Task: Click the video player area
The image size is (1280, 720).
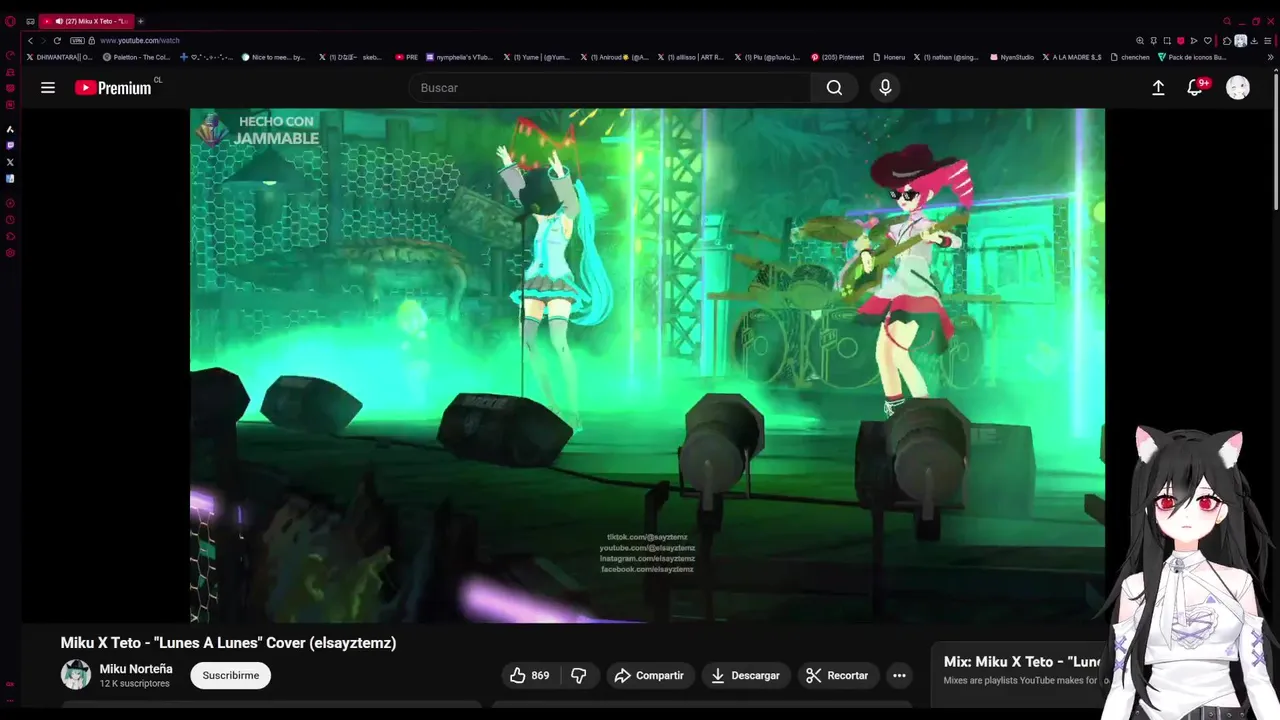Action: point(647,365)
